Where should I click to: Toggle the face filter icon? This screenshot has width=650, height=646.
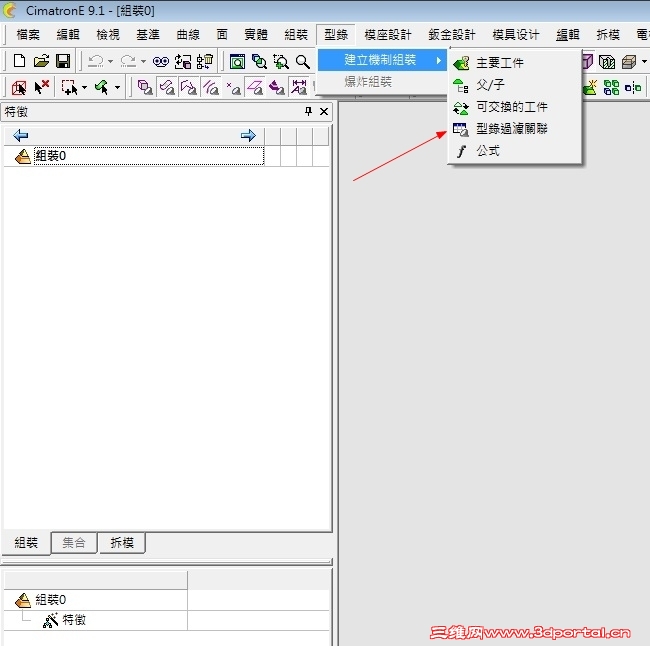click(167, 87)
